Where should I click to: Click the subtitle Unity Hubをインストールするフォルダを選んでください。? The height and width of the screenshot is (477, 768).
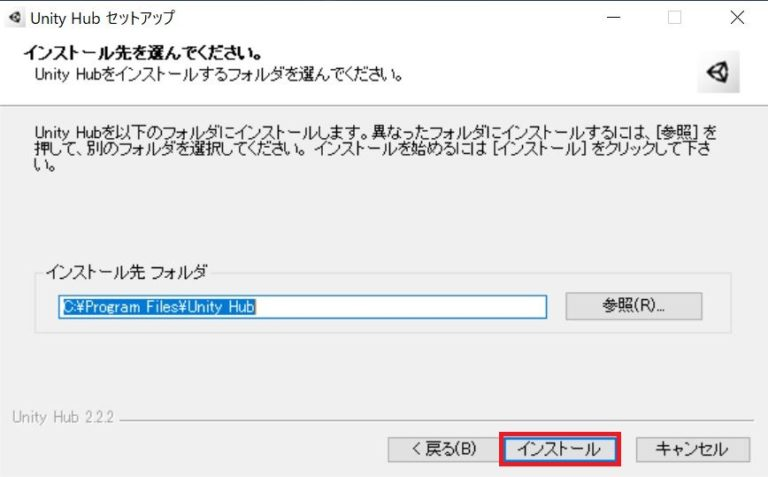pyautogui.click(x=219, y=74)
